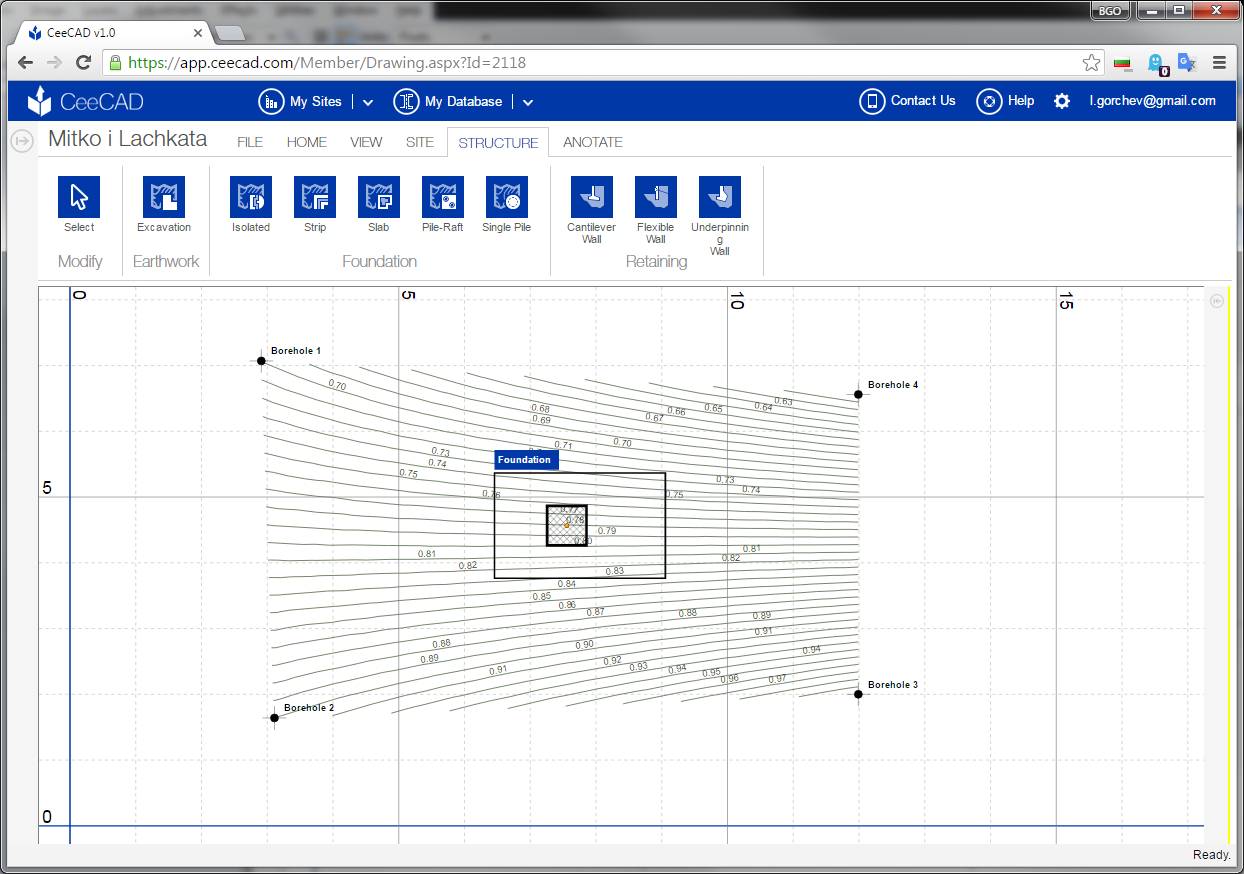Click the 0.97 contour label
This screenshot has height=874, width=1244.
(777, 679)
